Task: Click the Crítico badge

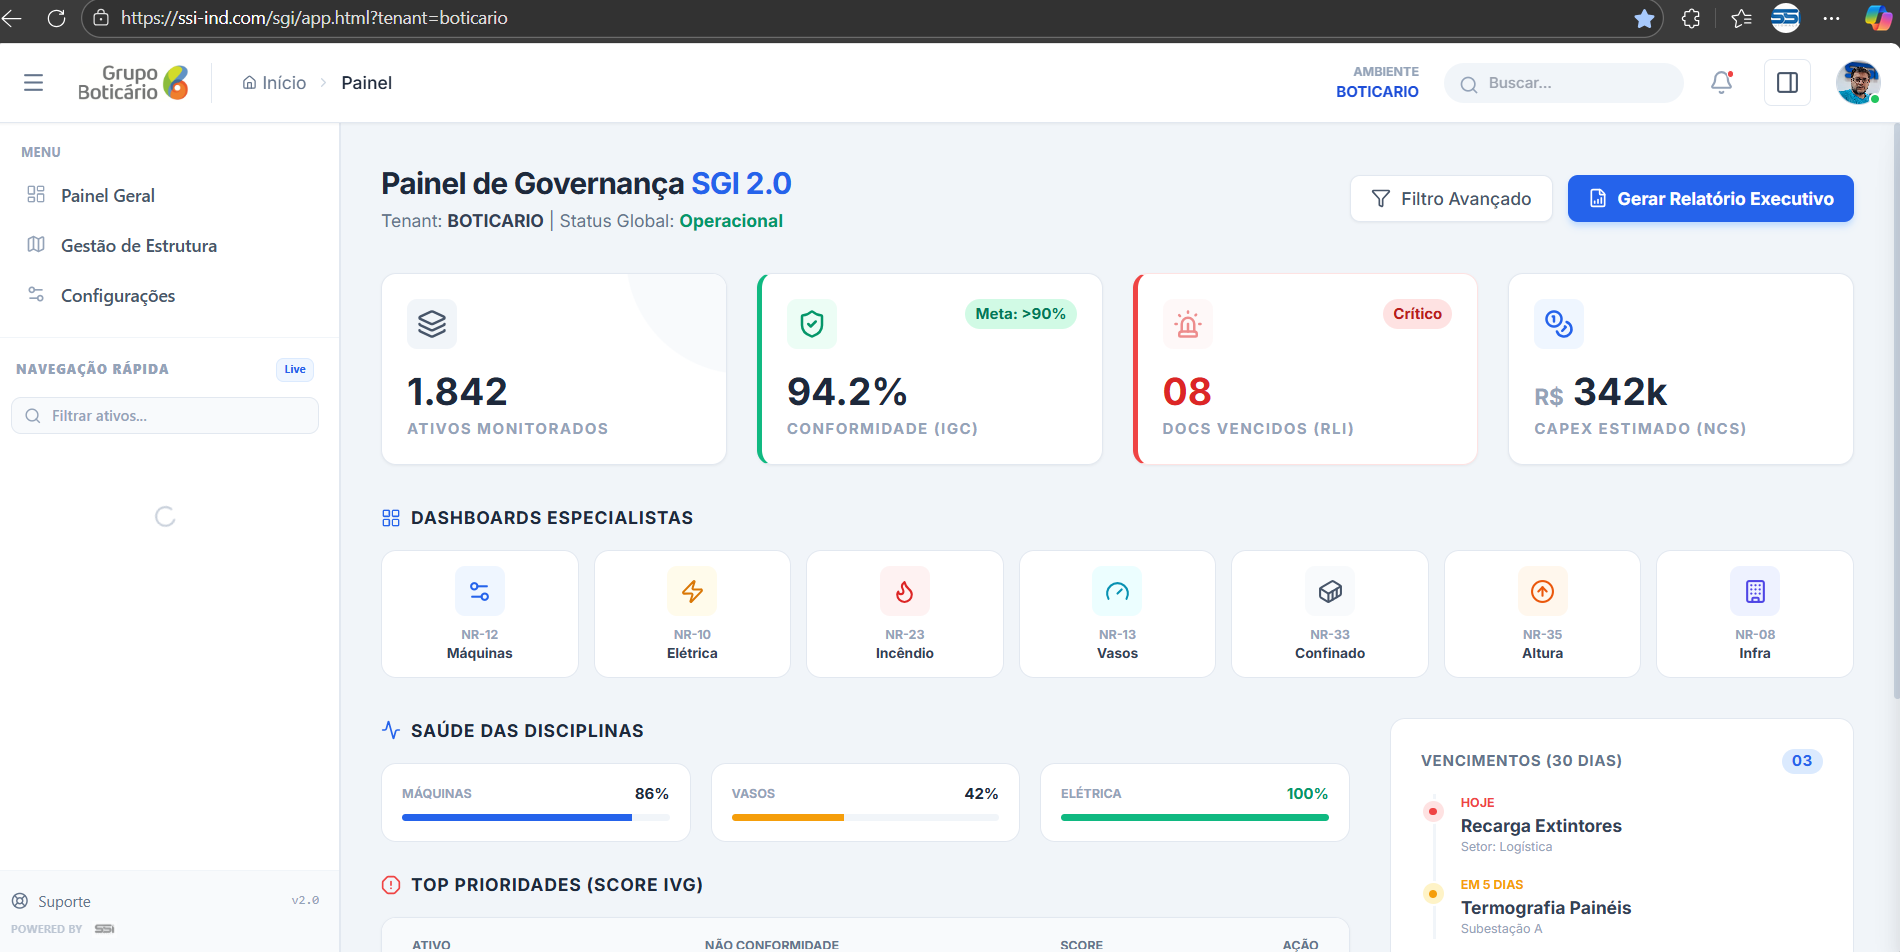Action: pos(1417,314)
